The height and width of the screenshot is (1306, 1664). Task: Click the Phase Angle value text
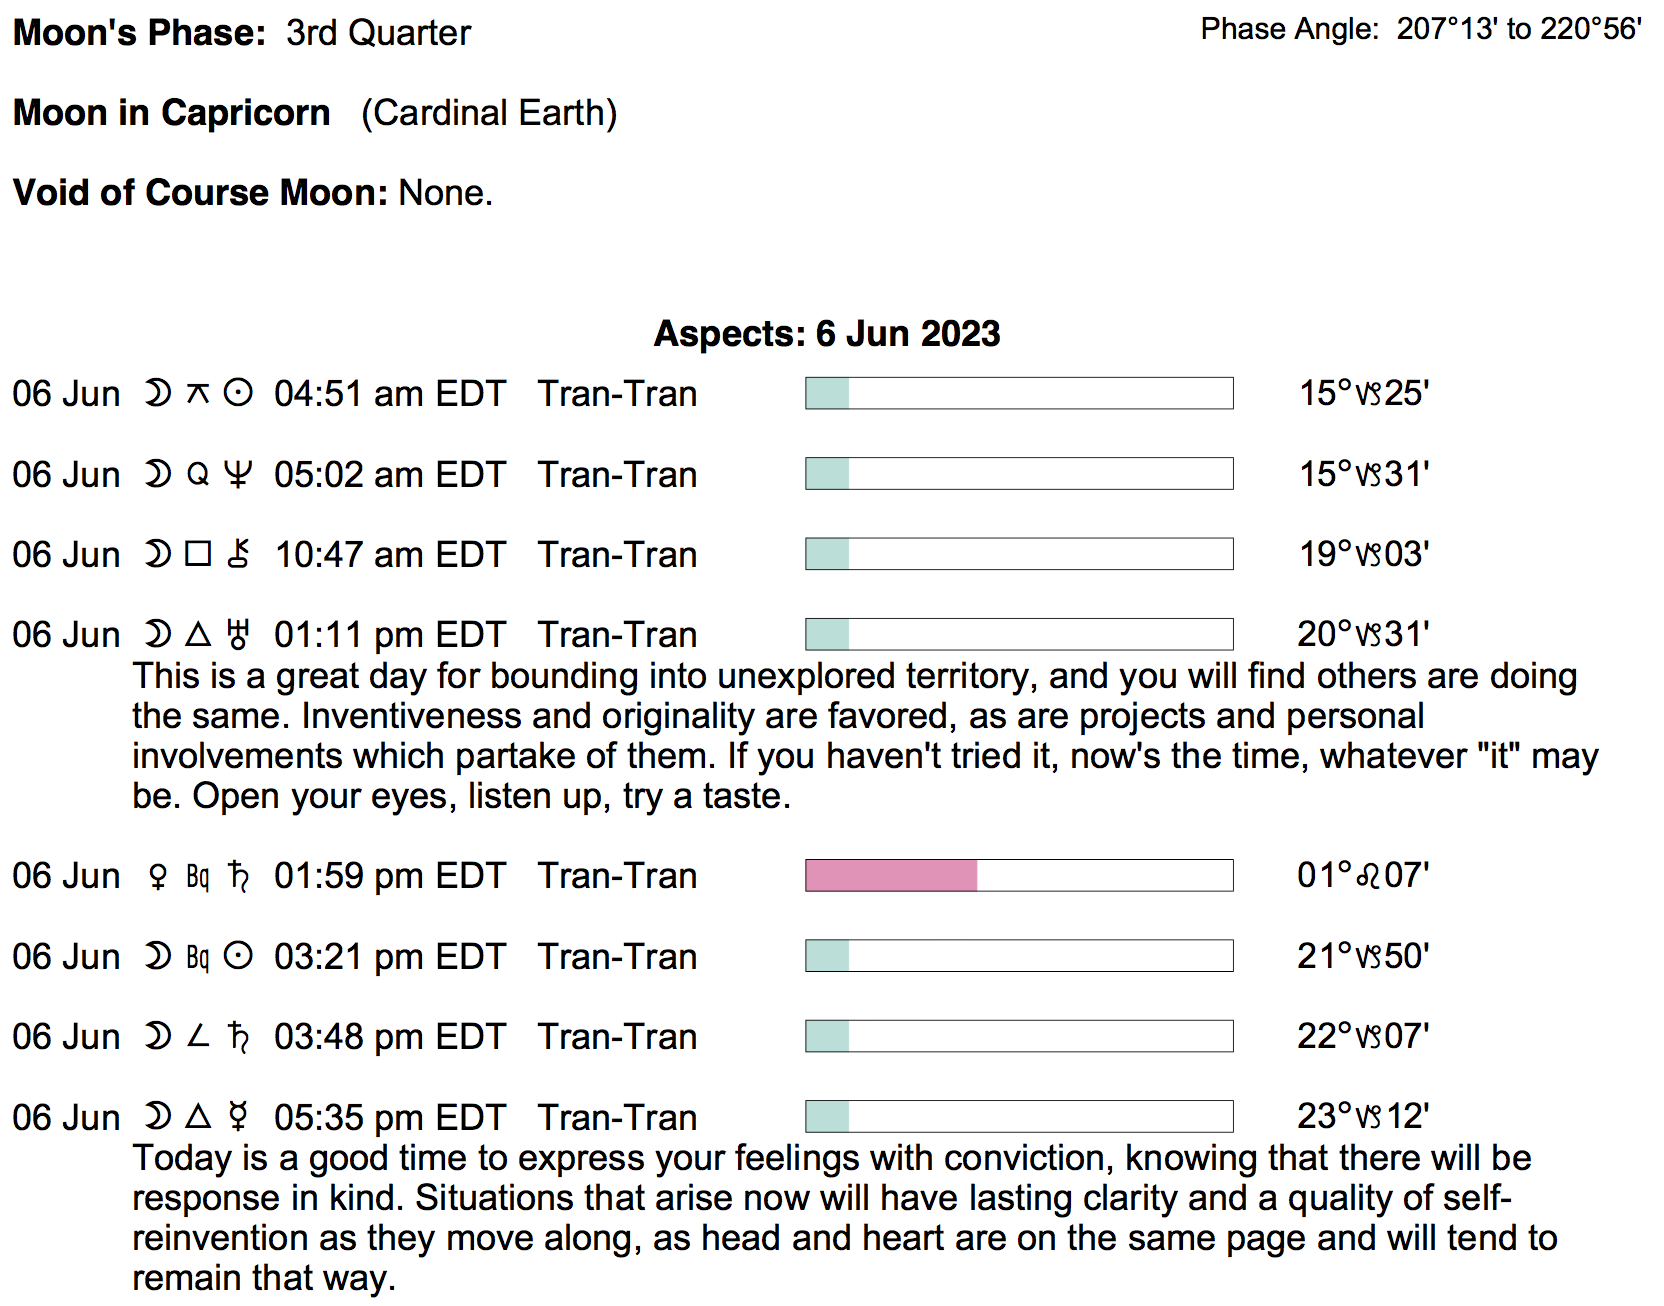tap(1518, 30)
